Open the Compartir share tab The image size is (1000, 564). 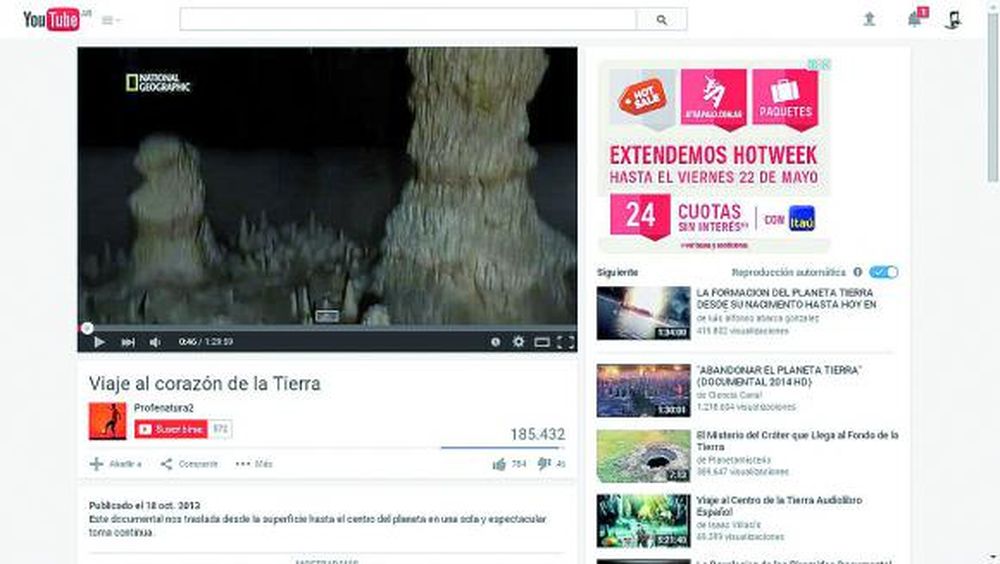pyautogui.click(x=189, y=464)
